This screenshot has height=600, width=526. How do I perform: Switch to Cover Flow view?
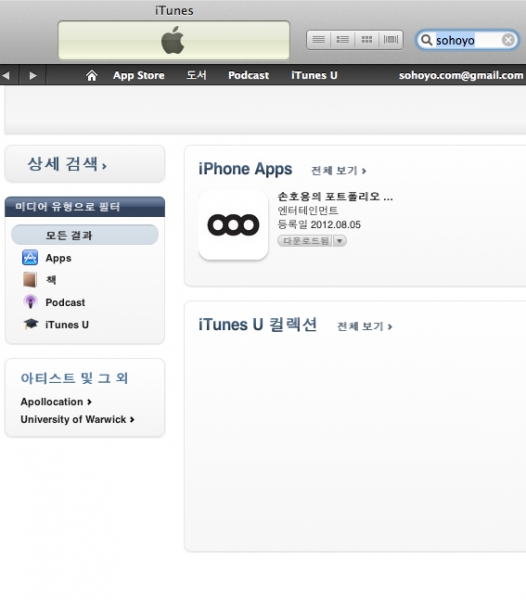391,39
